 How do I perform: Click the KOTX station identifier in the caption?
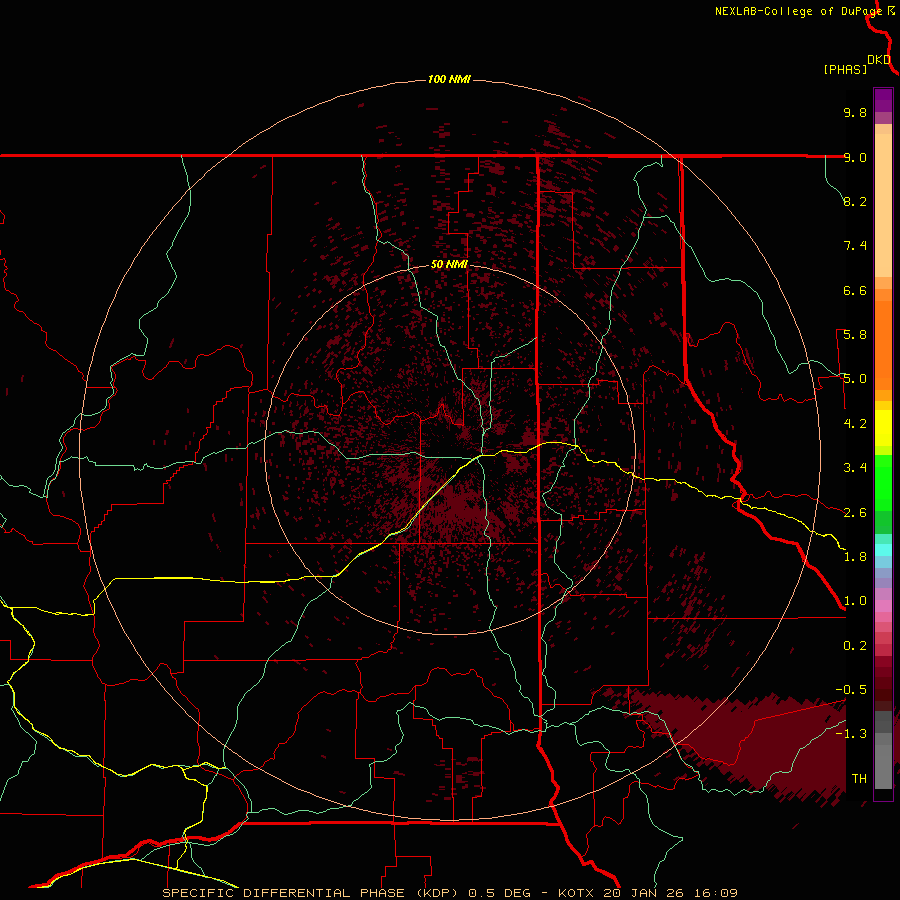(x=578, y=893)
